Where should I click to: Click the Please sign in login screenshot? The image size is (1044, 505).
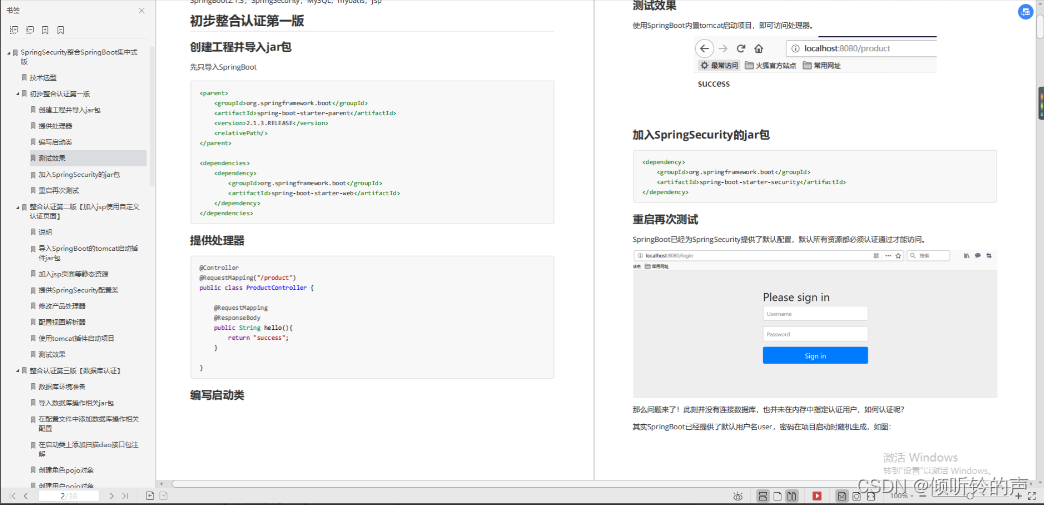[x=815, y=324]
